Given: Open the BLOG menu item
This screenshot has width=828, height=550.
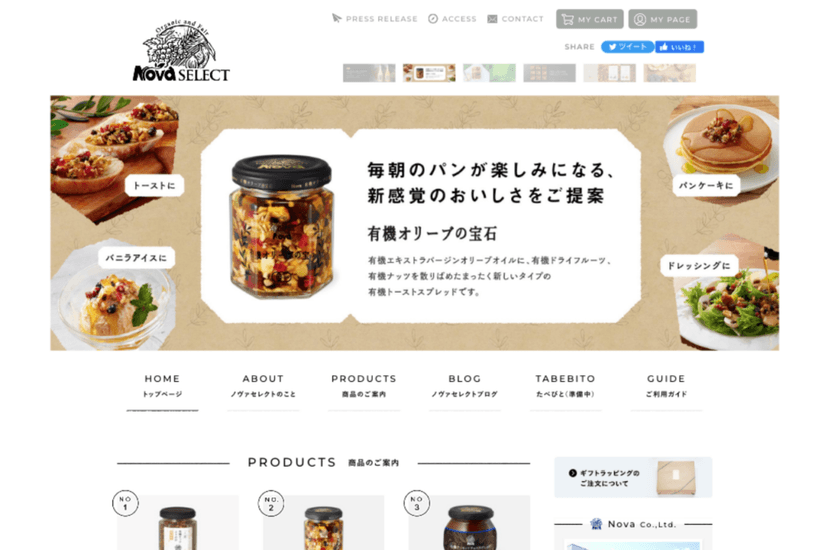Looking at the screenshot, I should point(465,386).
